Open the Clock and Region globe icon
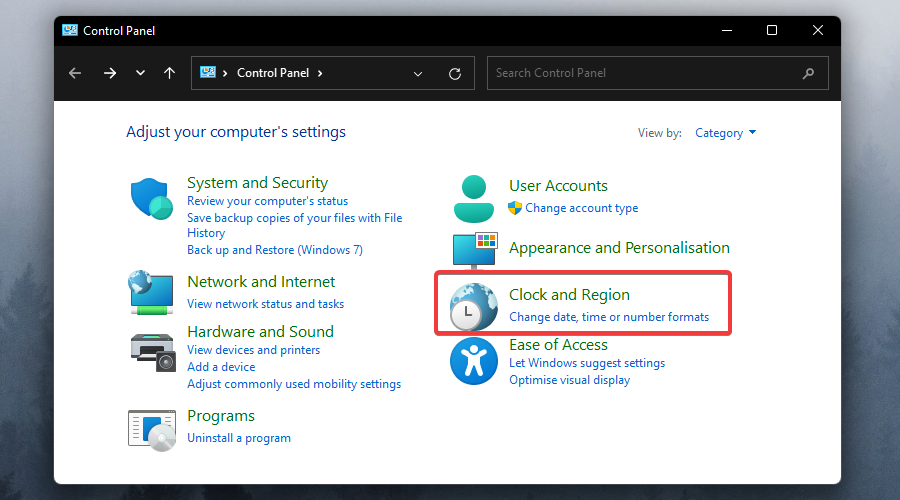 click(474, 307)
